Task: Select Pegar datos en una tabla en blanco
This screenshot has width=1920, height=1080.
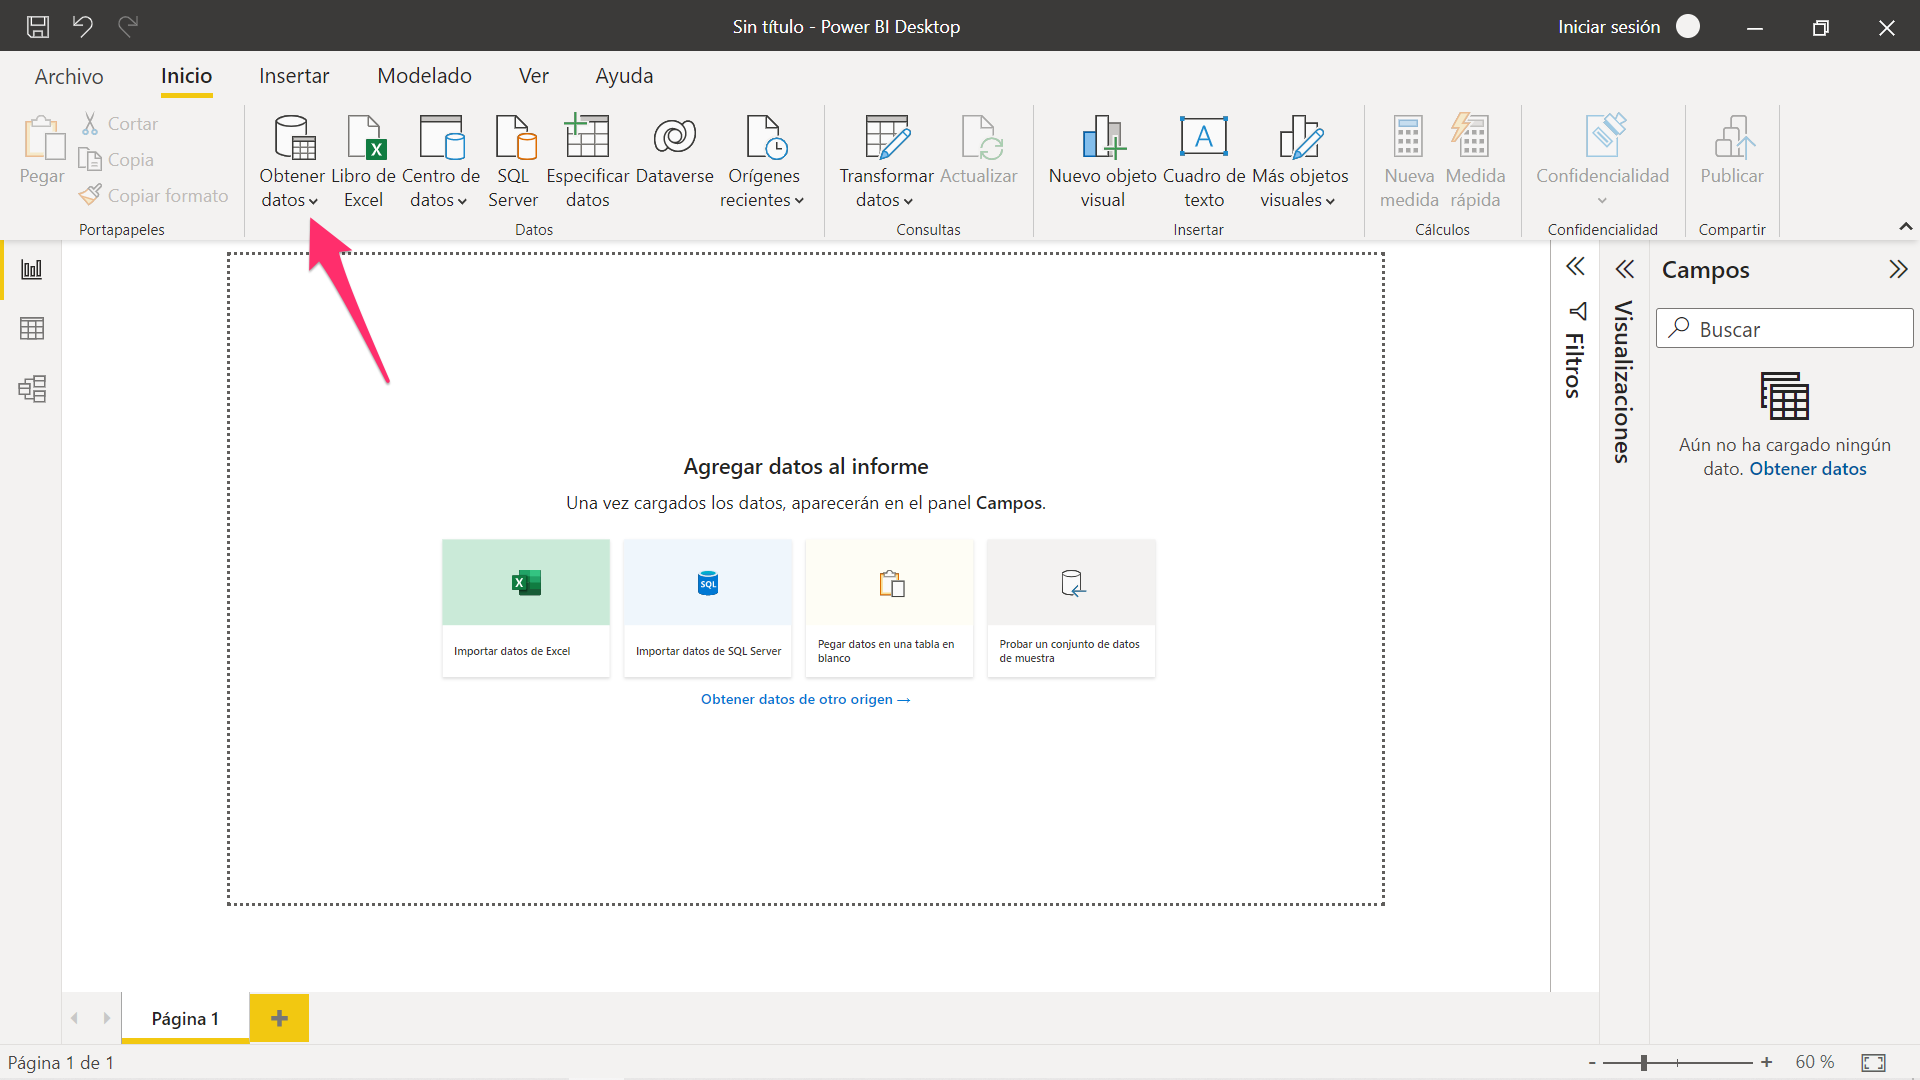Action: (889, 608)
